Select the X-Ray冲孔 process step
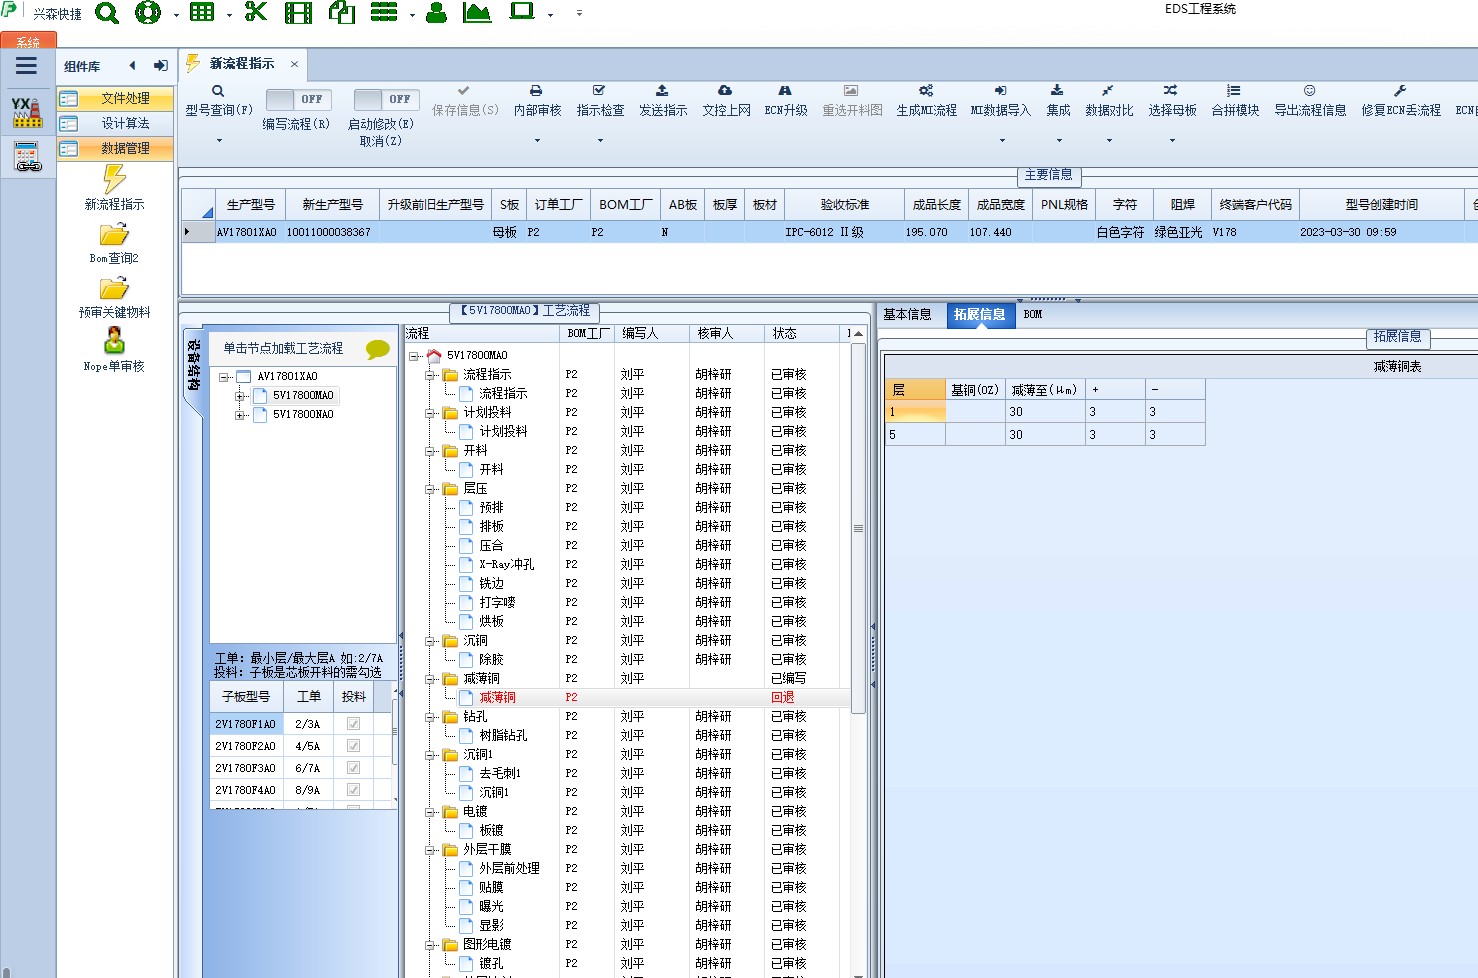1478x978 pixels. pos(506,564)
